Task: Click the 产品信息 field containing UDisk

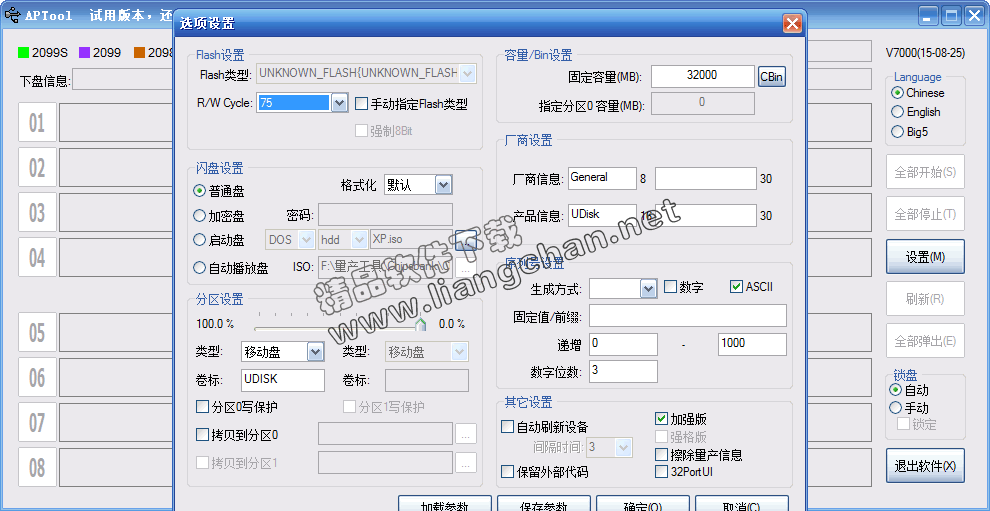Action: click(x=602, y=215)
